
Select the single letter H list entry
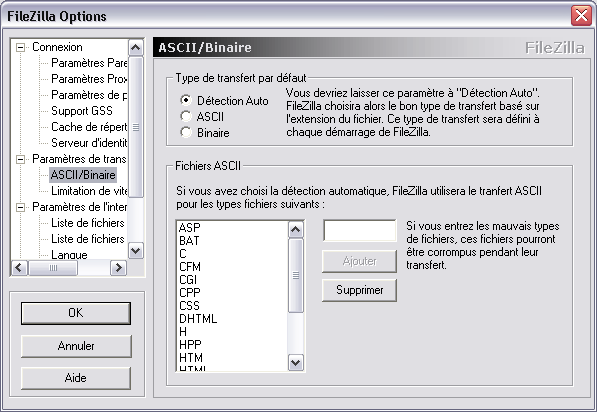(x=183, y=332)
